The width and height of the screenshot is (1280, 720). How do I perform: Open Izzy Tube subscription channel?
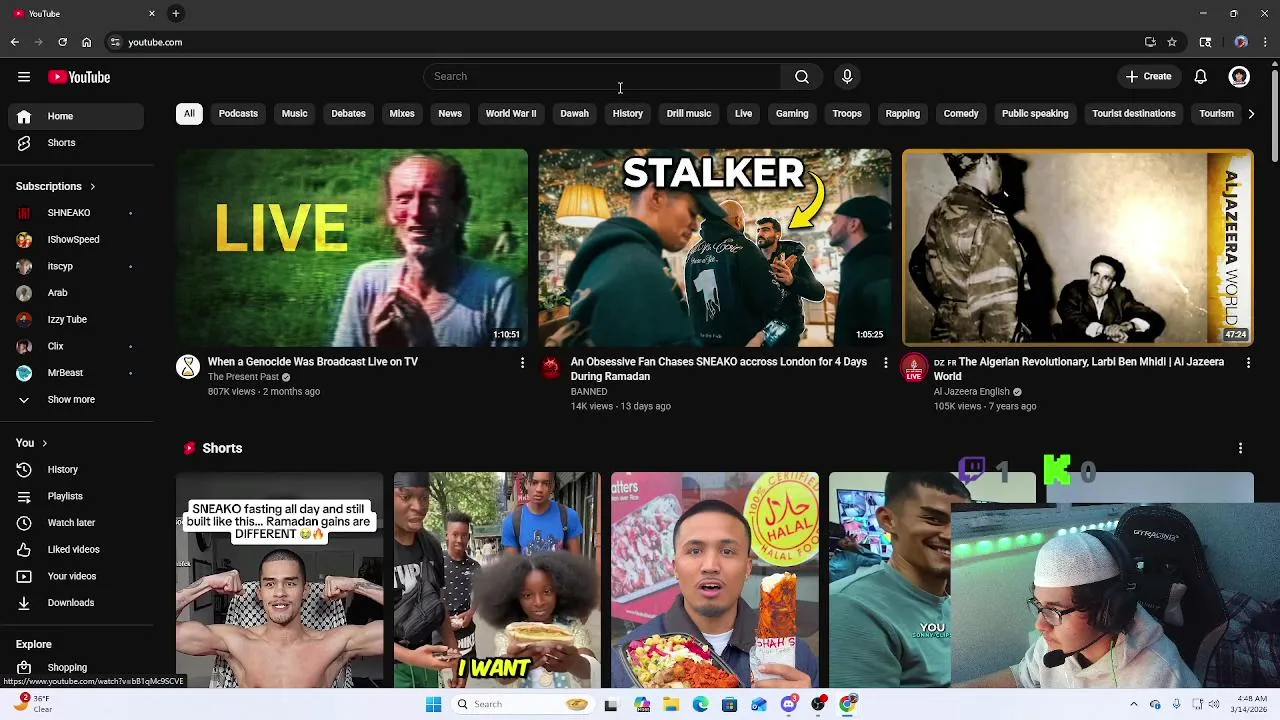(x=77, y=319)
